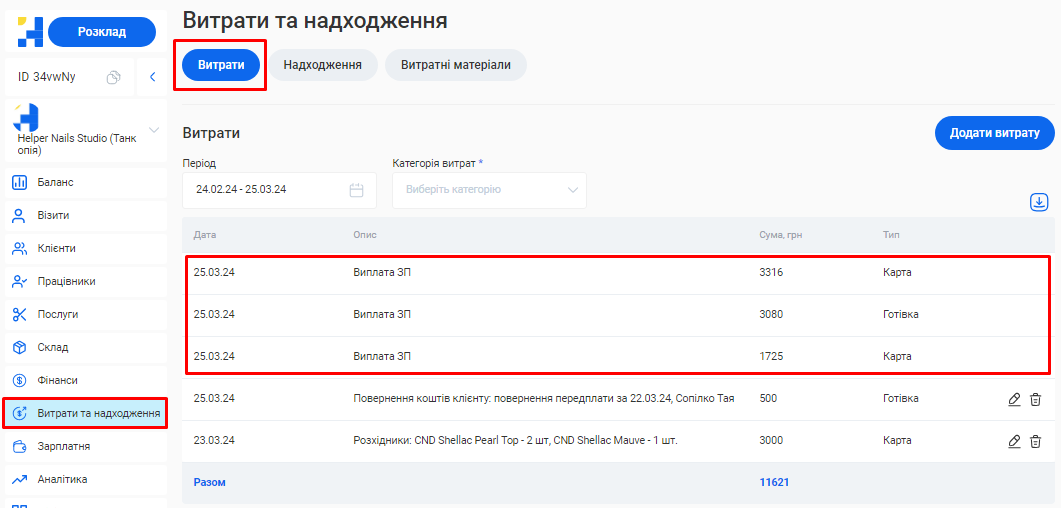Image resolution: width=1061 pixels, height=508 pixels.
Task: Open Склад warehouse menu item
Action: (53, 347)
